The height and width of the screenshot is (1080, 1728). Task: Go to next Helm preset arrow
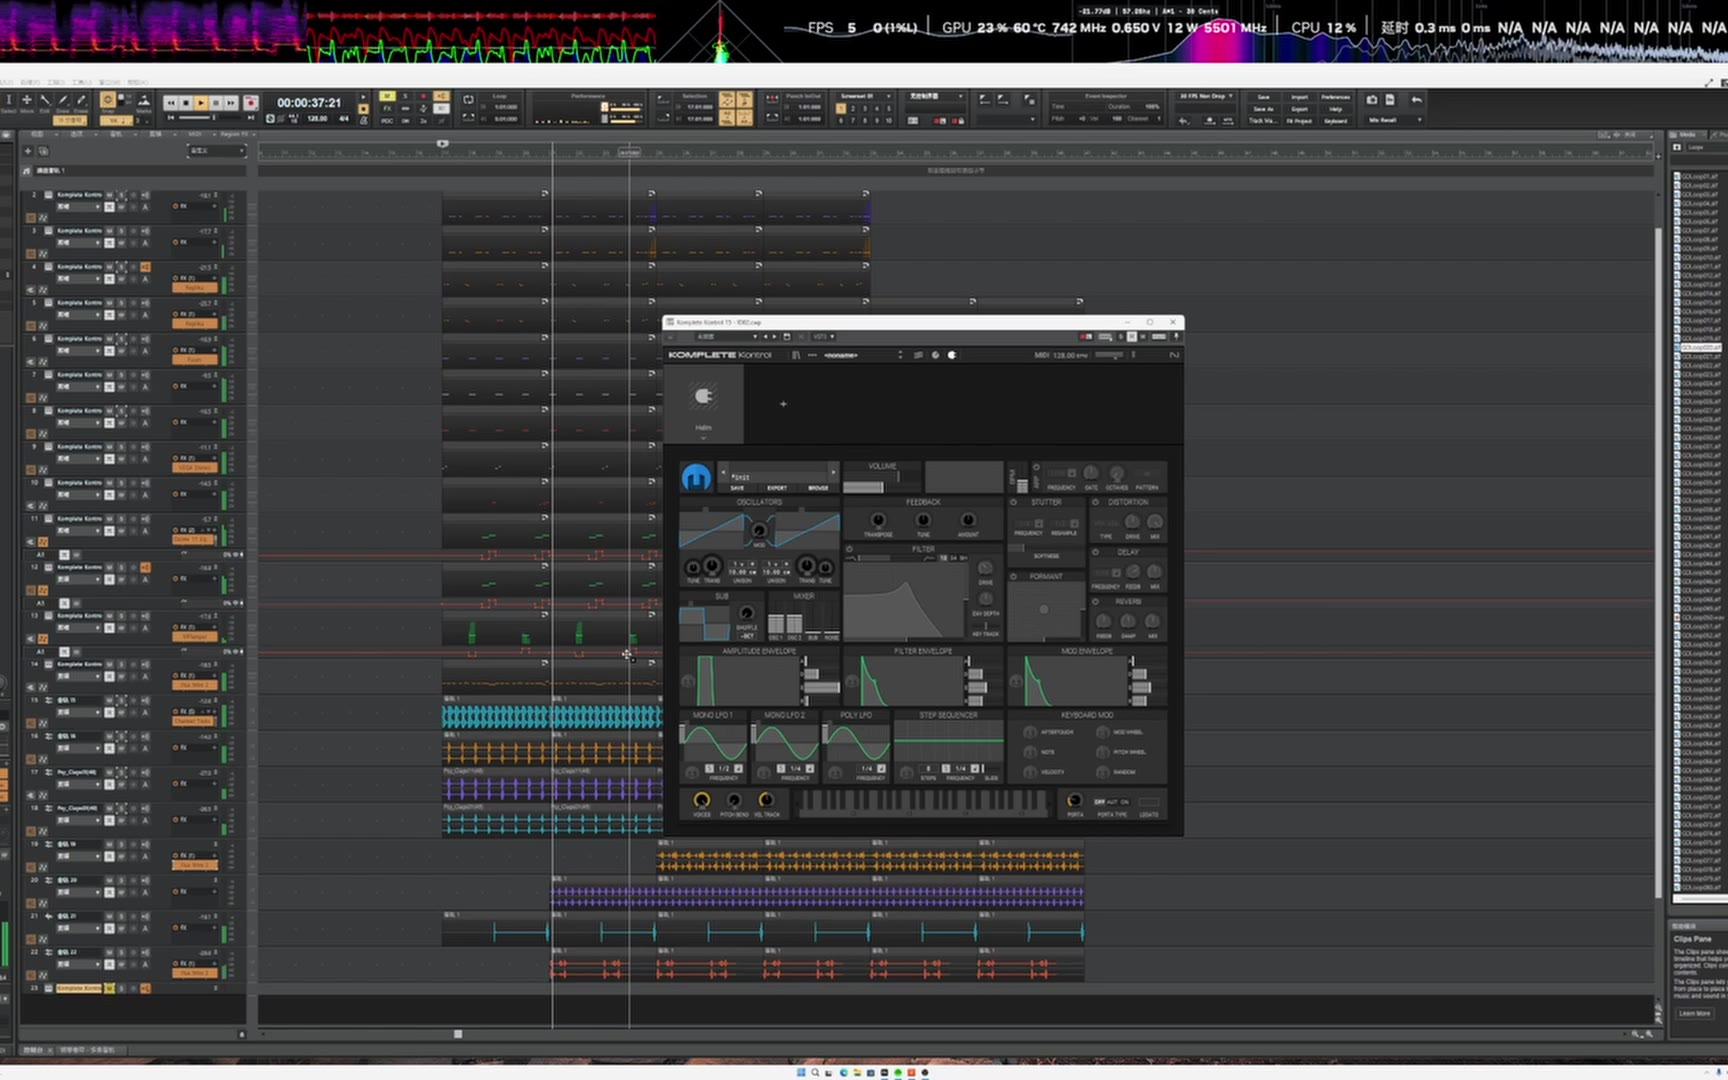pyautogui.click(x=833, y=472)
